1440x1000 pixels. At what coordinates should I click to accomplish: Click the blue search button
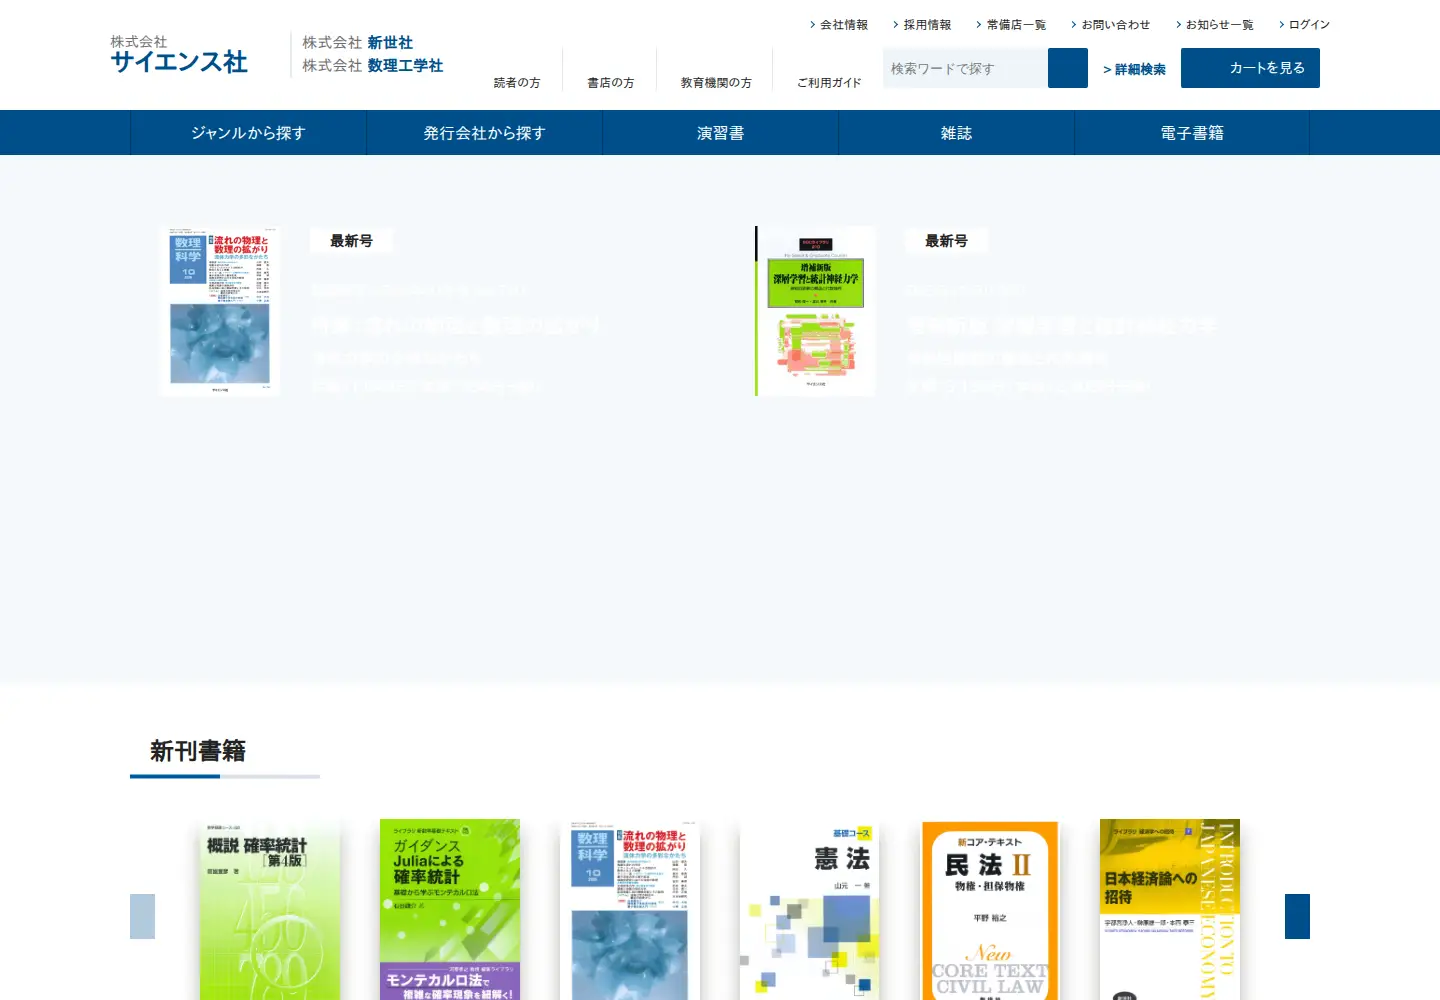coord(1068,68)
